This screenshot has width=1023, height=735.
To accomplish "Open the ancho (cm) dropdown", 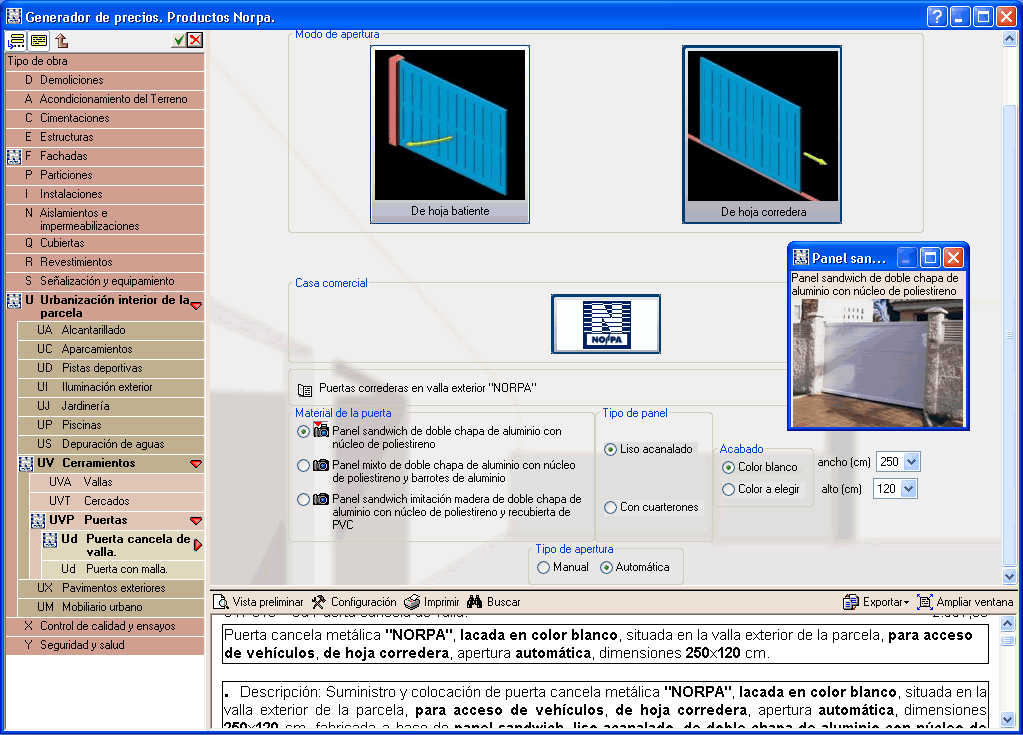I will [x=909, y=462].
